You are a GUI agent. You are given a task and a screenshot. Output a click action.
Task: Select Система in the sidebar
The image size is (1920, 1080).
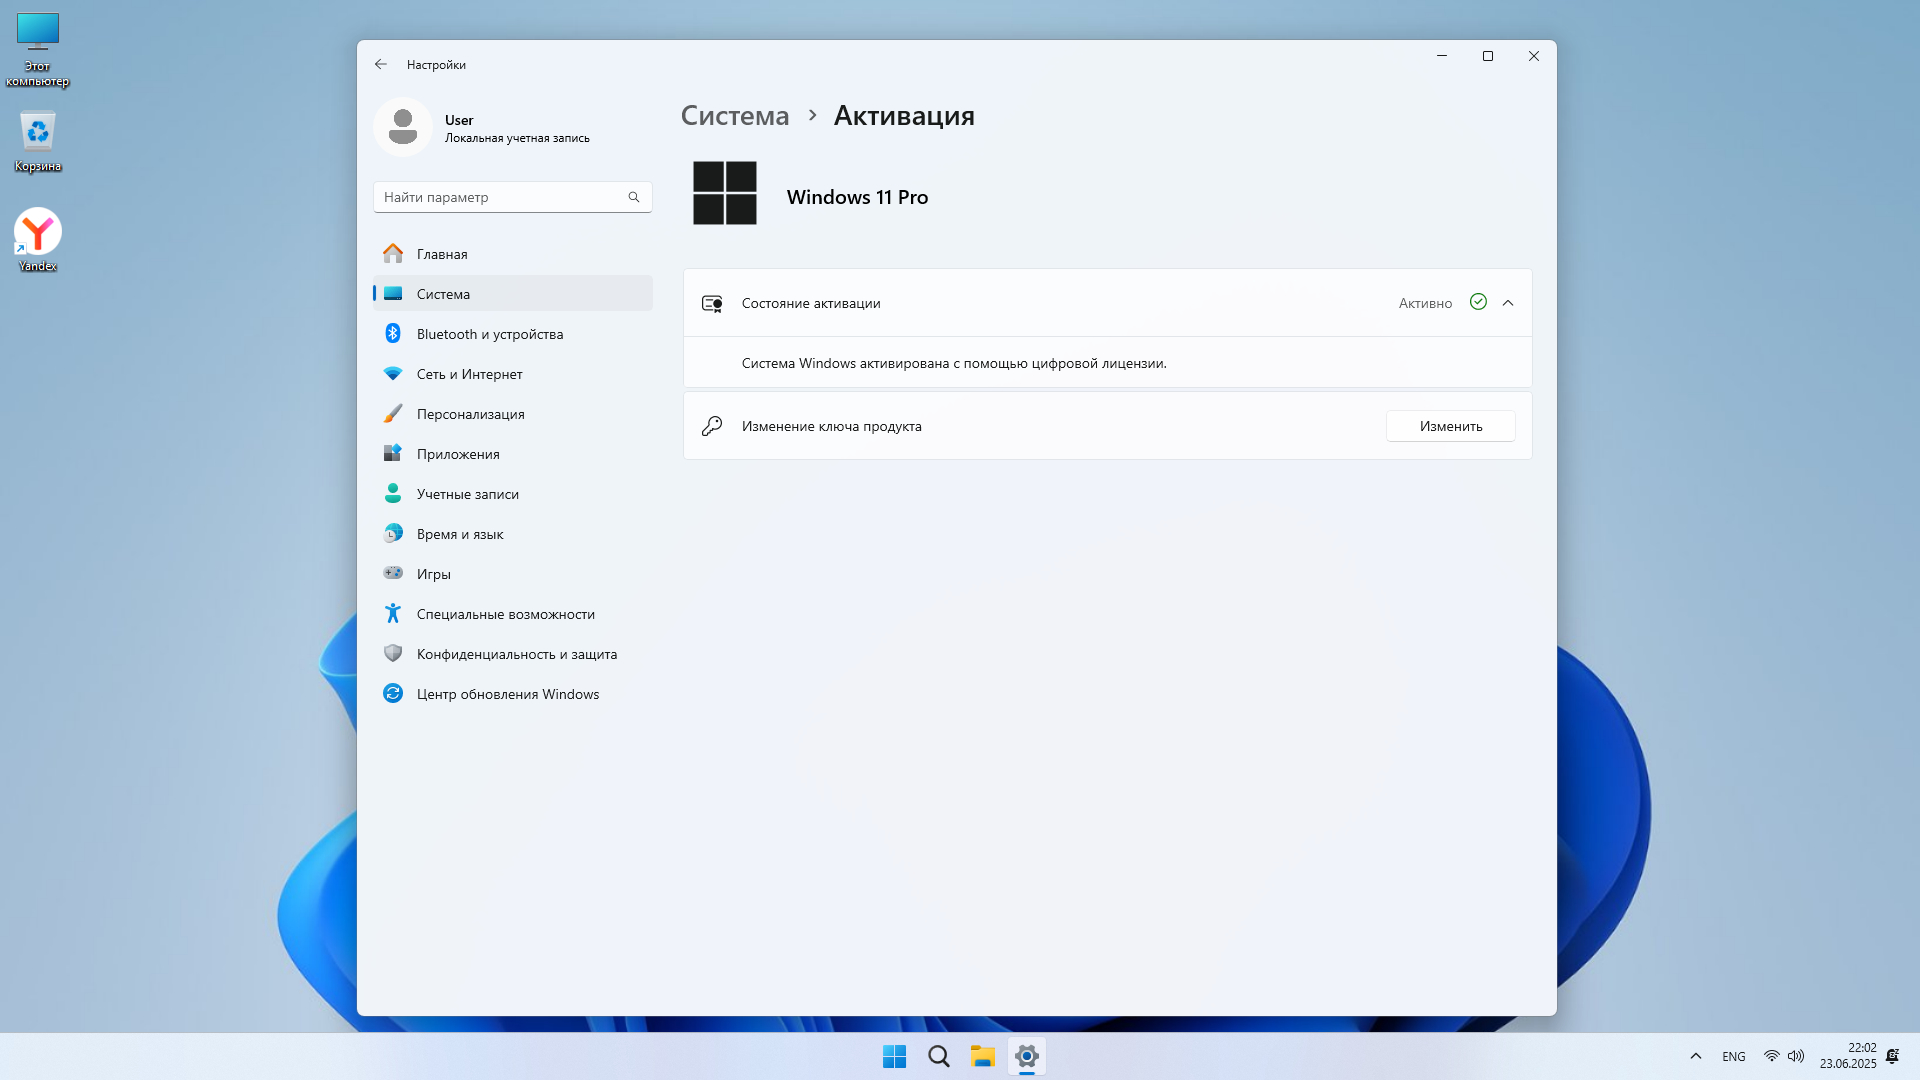pos(443,294)
